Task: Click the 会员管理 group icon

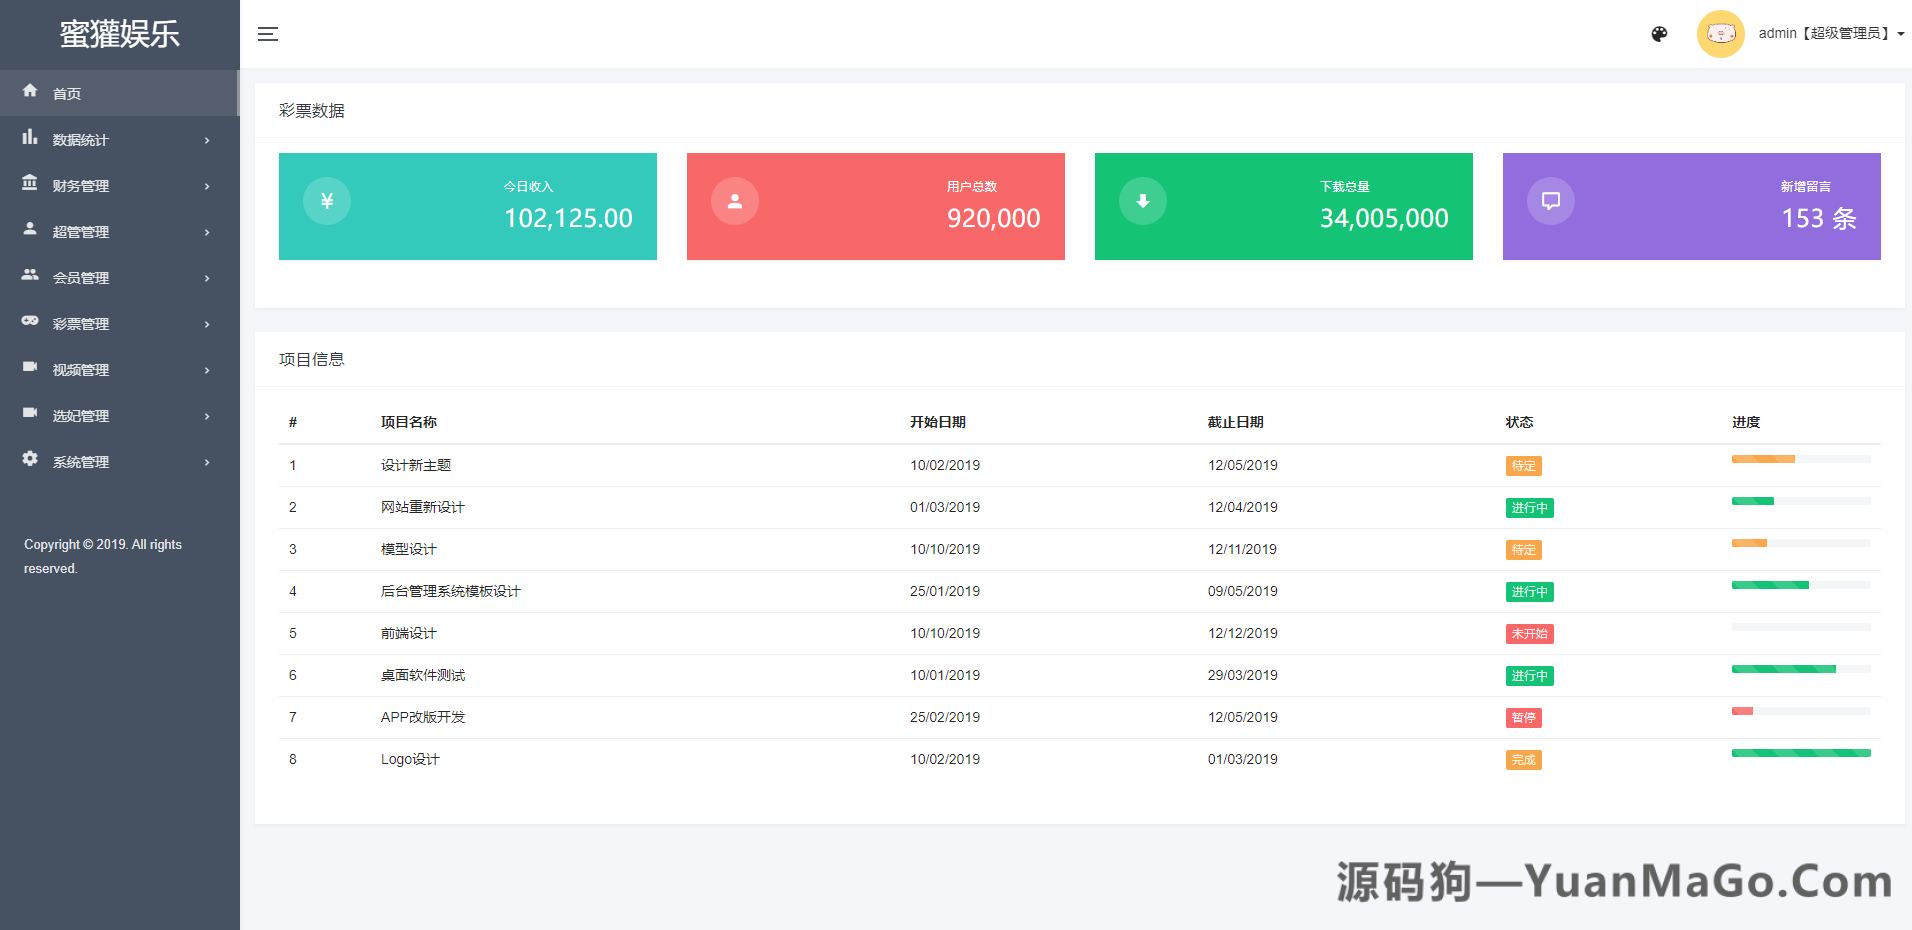Action: (x=30, y=276)
